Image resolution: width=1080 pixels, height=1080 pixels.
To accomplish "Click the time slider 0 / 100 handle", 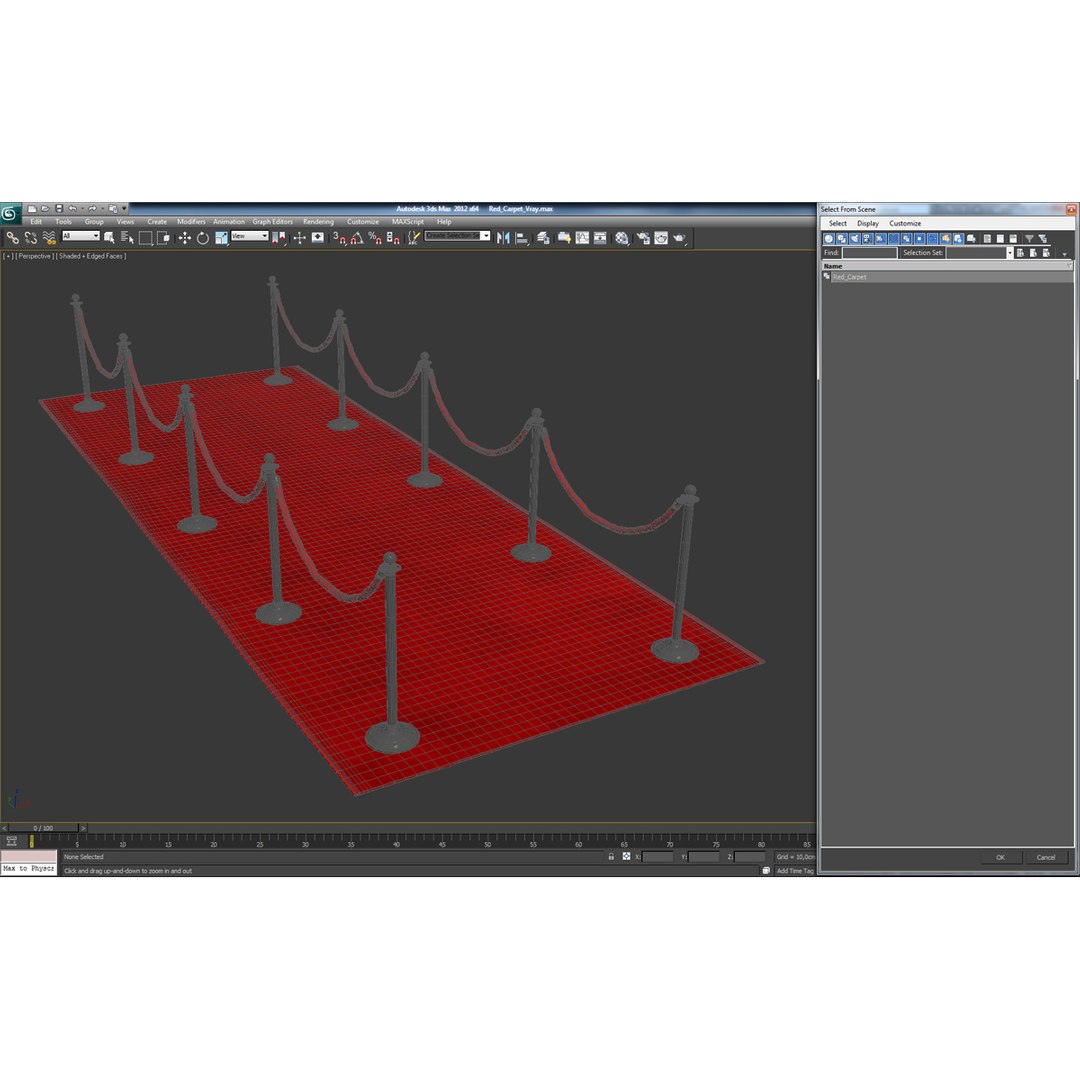I will [x=43, y=828].
